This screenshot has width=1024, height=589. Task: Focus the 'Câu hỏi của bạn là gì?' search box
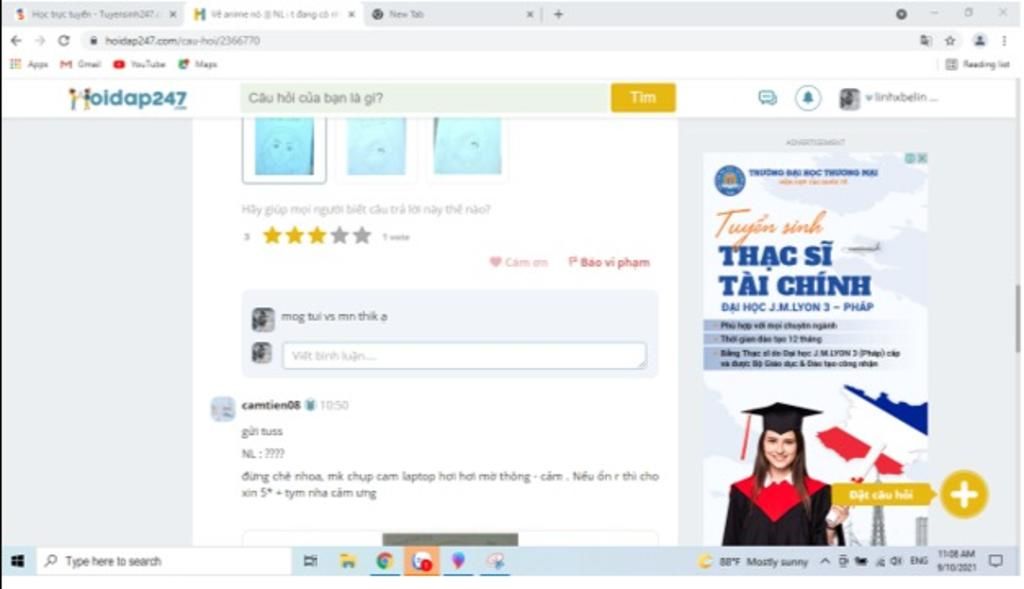425,98
